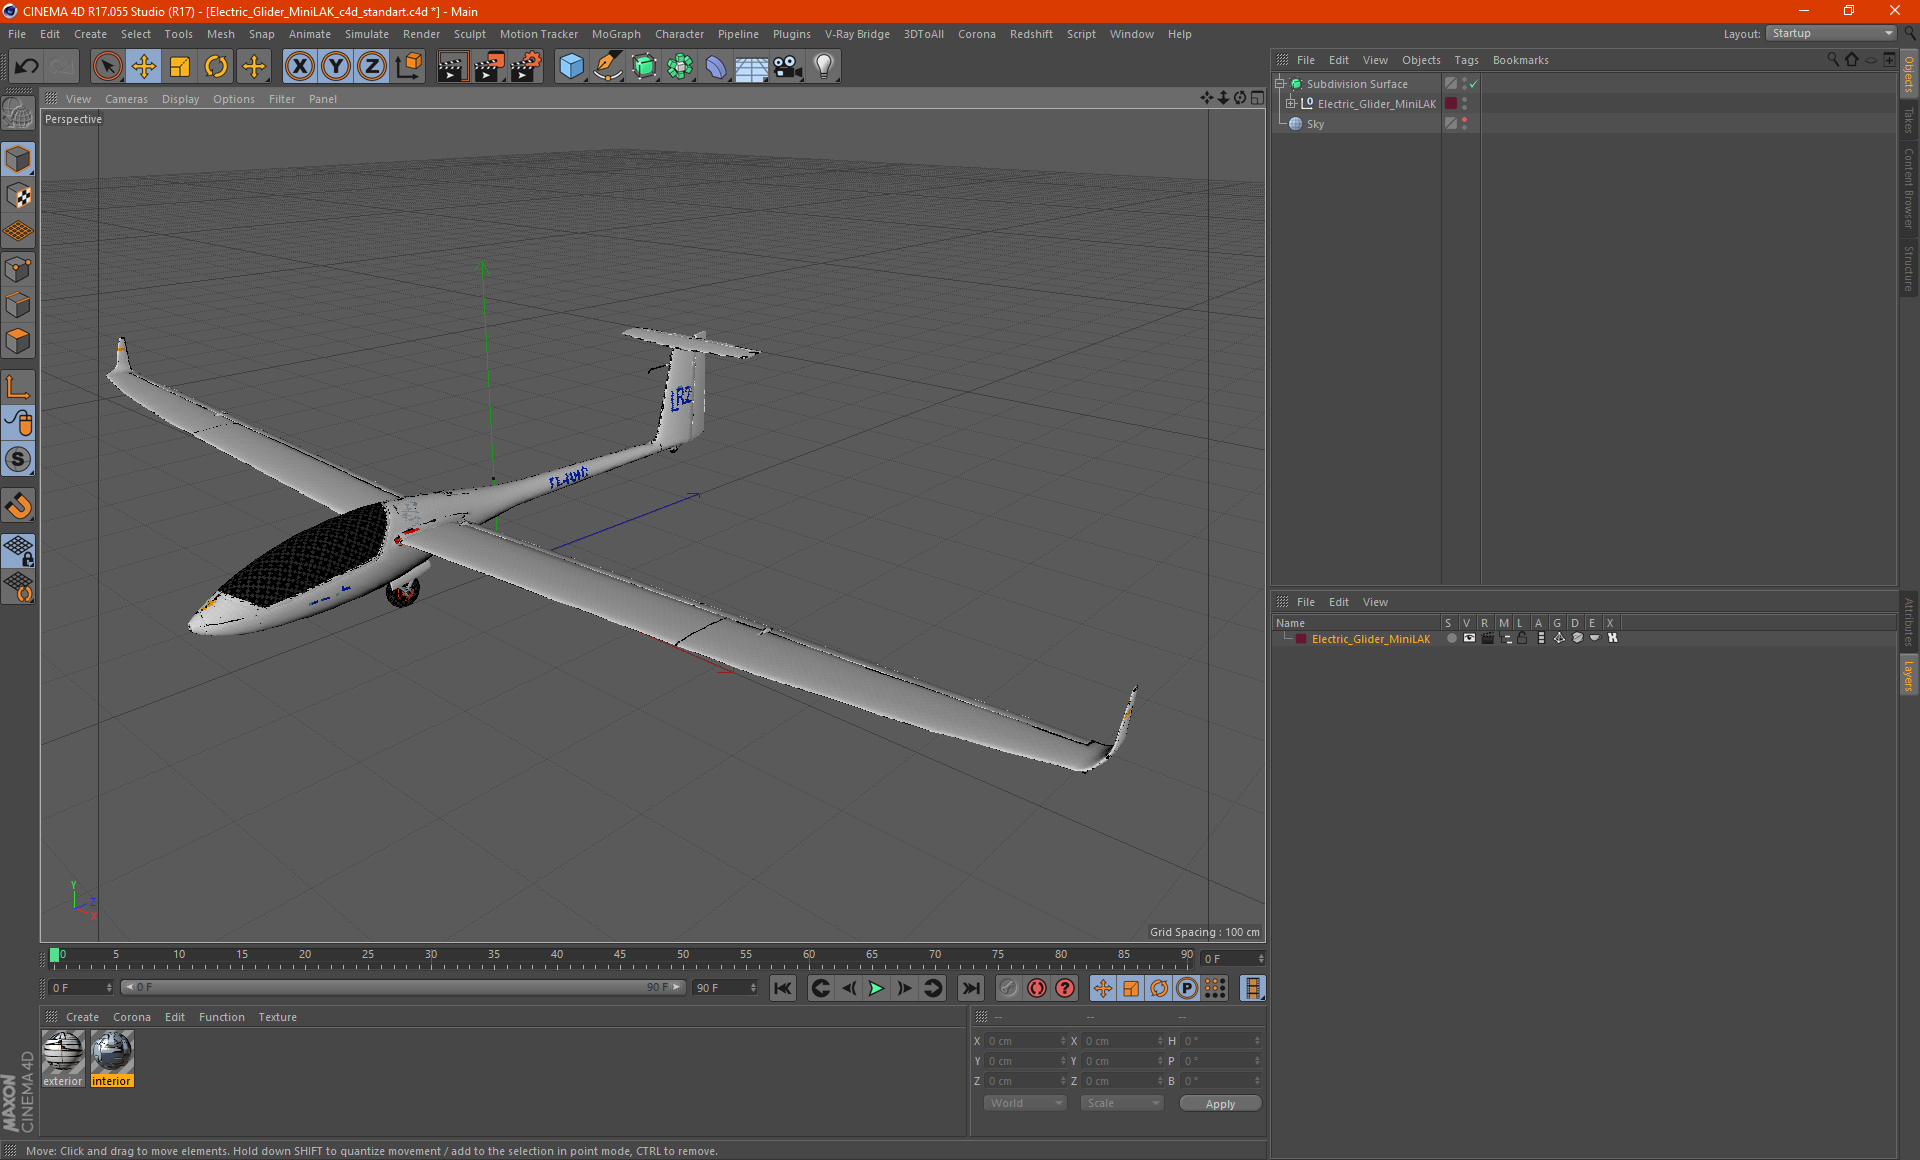Toggle Z axis lock
Image resolution: width=1920 pixels, height=1160 pixels.
tap(372, 67)
